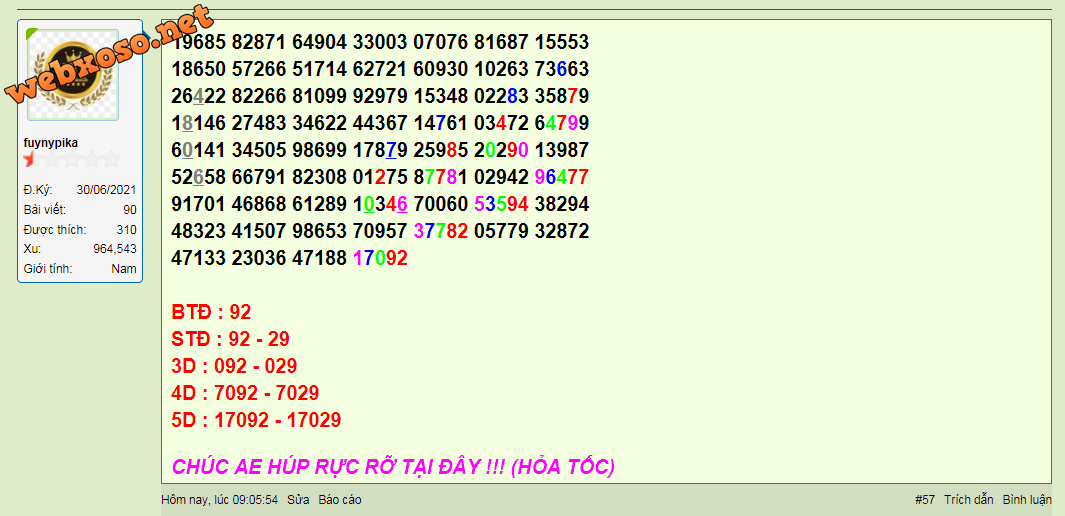Click "Bình luận" to comment
The width and height of the screenshot is (1065, 516).
click(x=1027, y=499)
